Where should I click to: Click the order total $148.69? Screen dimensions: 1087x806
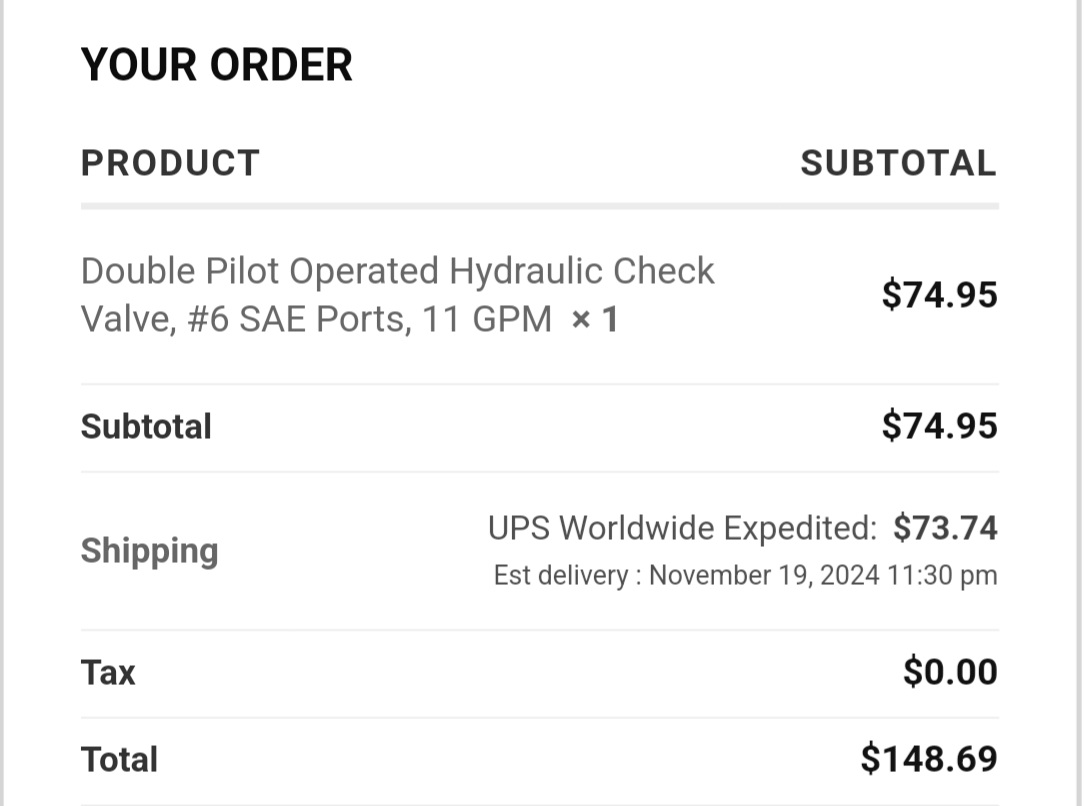point(929,759)
